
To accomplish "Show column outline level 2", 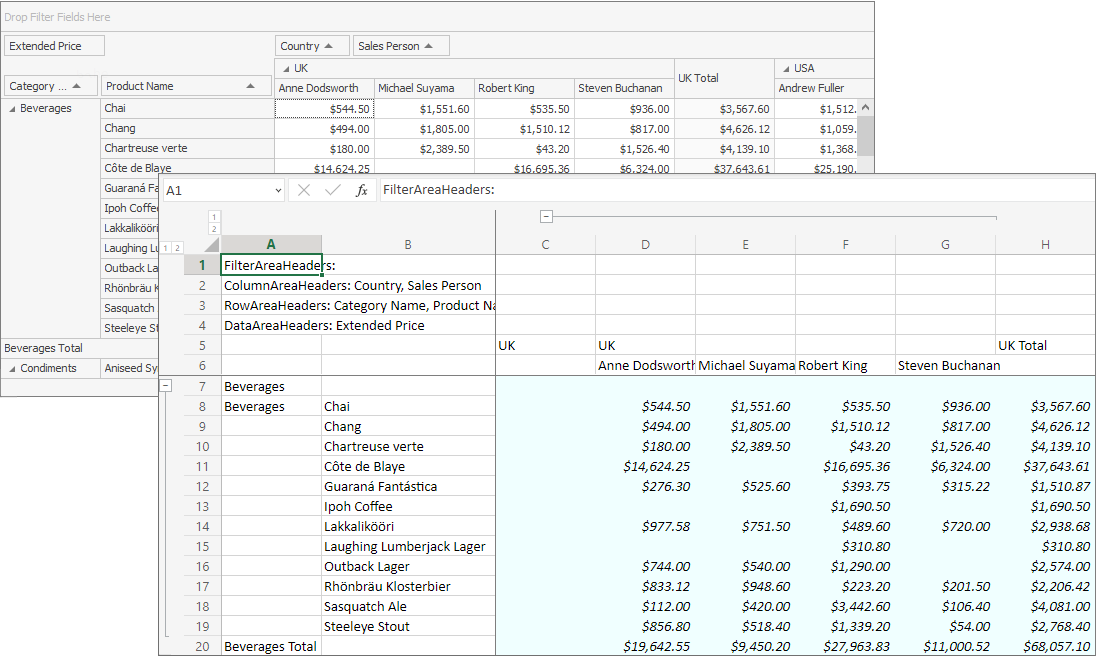I will (x=214, y=228).
